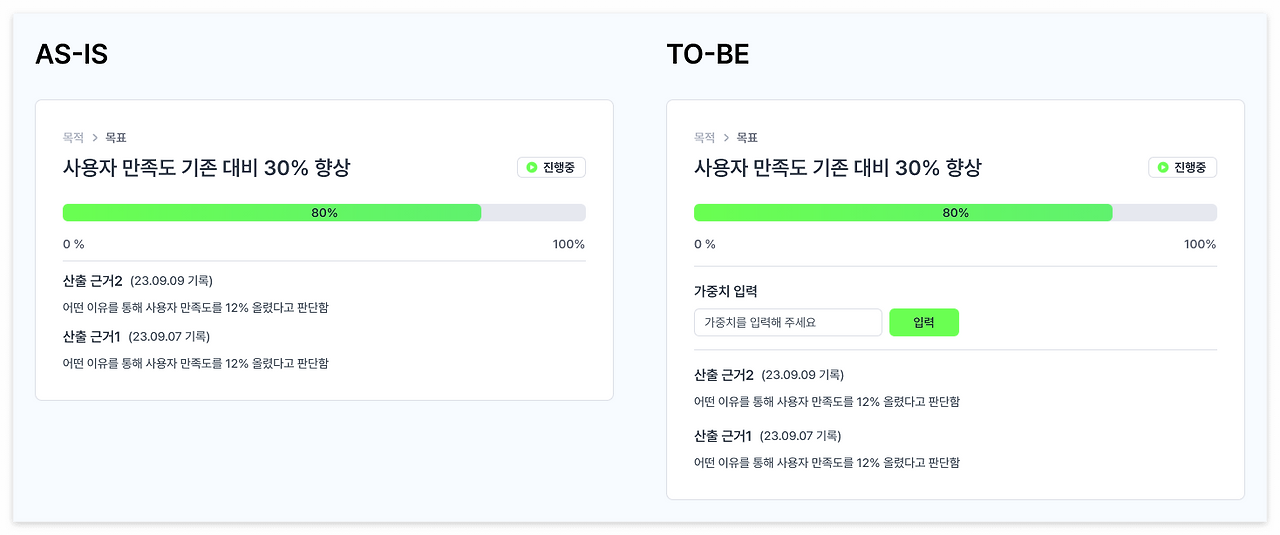Select 산출 근거2 entry in the AS-IS card
Image resolution: width=1280 pixels, height=535 pixels.
92,281
